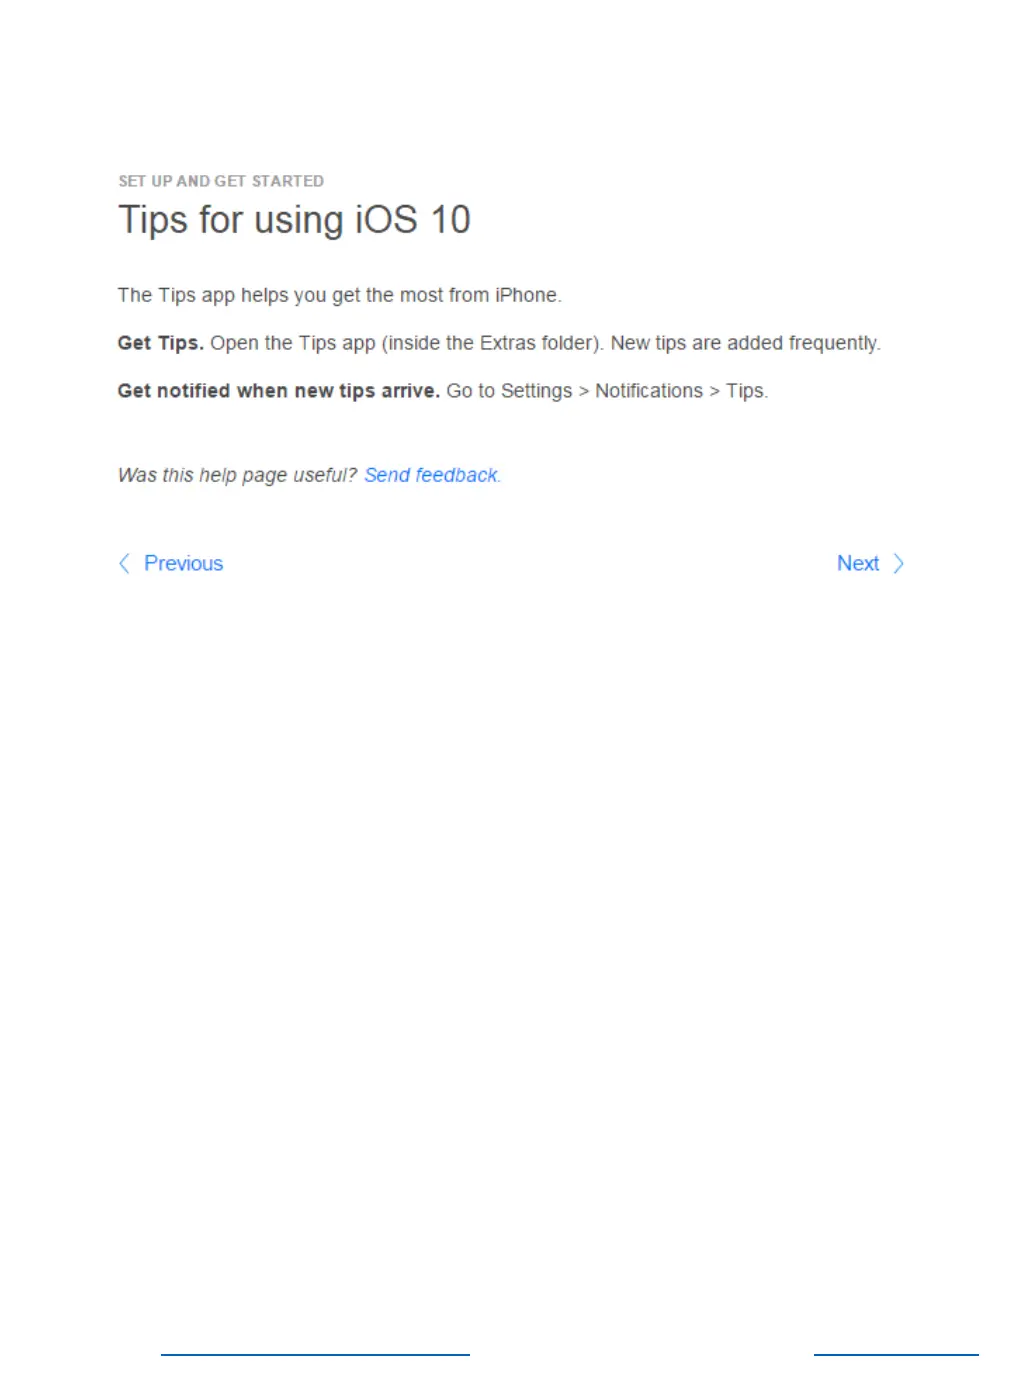Click the bold 'Get Tips.' text
Viewport: 1022px width, 1382px height.
161,343
